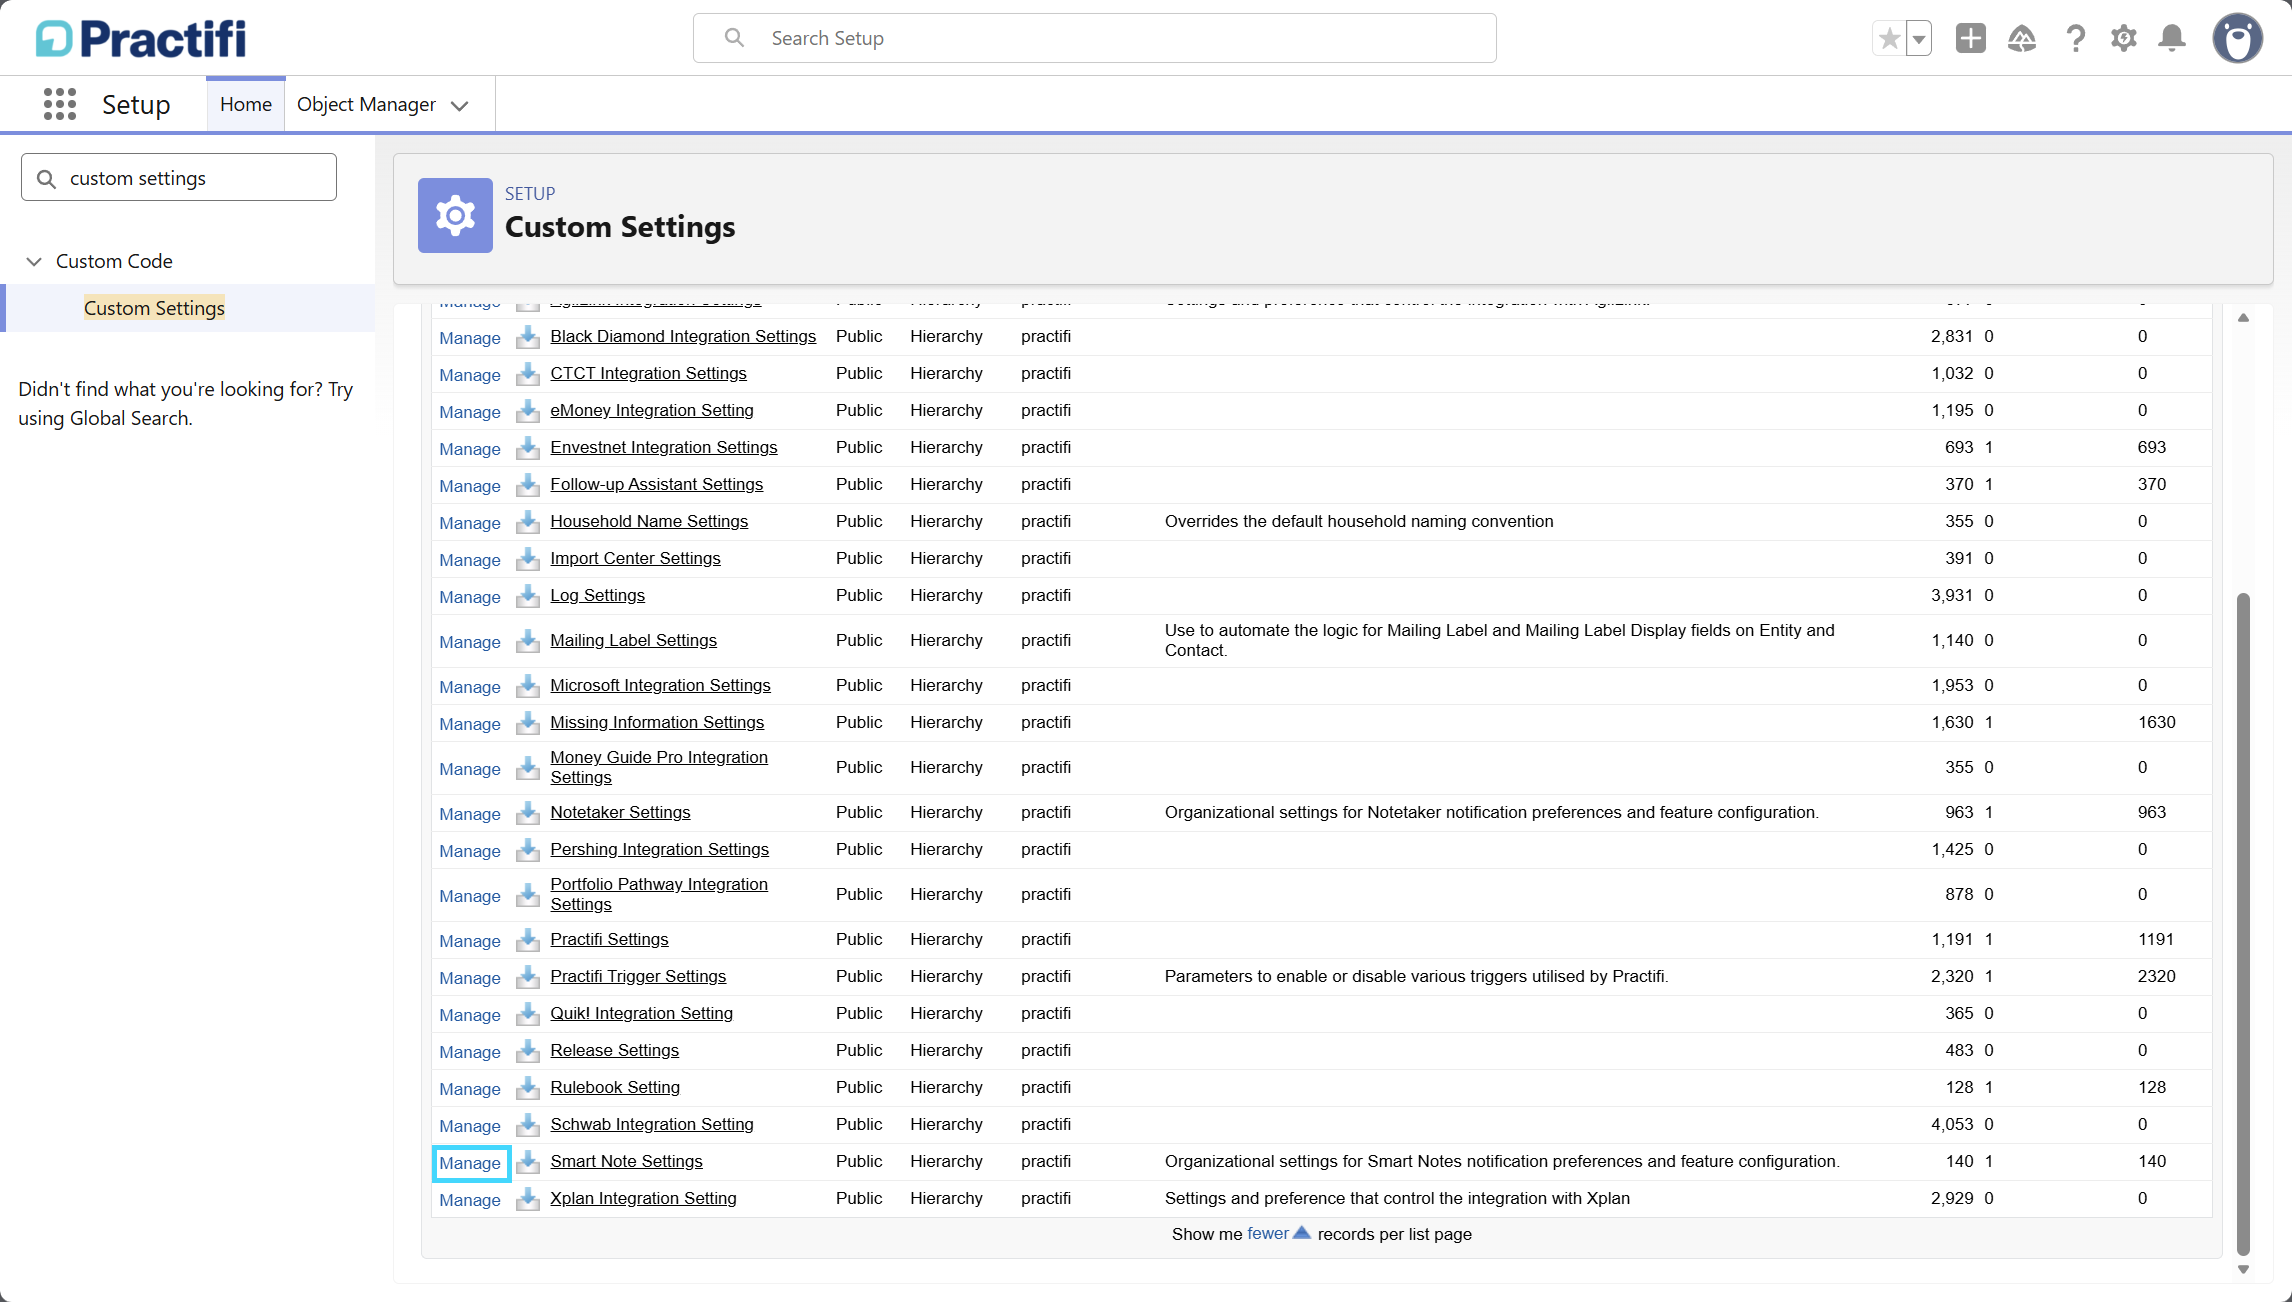Click the Quick Find box containing custom settings
2292x1302 pixels.
(x=179, y=177)
